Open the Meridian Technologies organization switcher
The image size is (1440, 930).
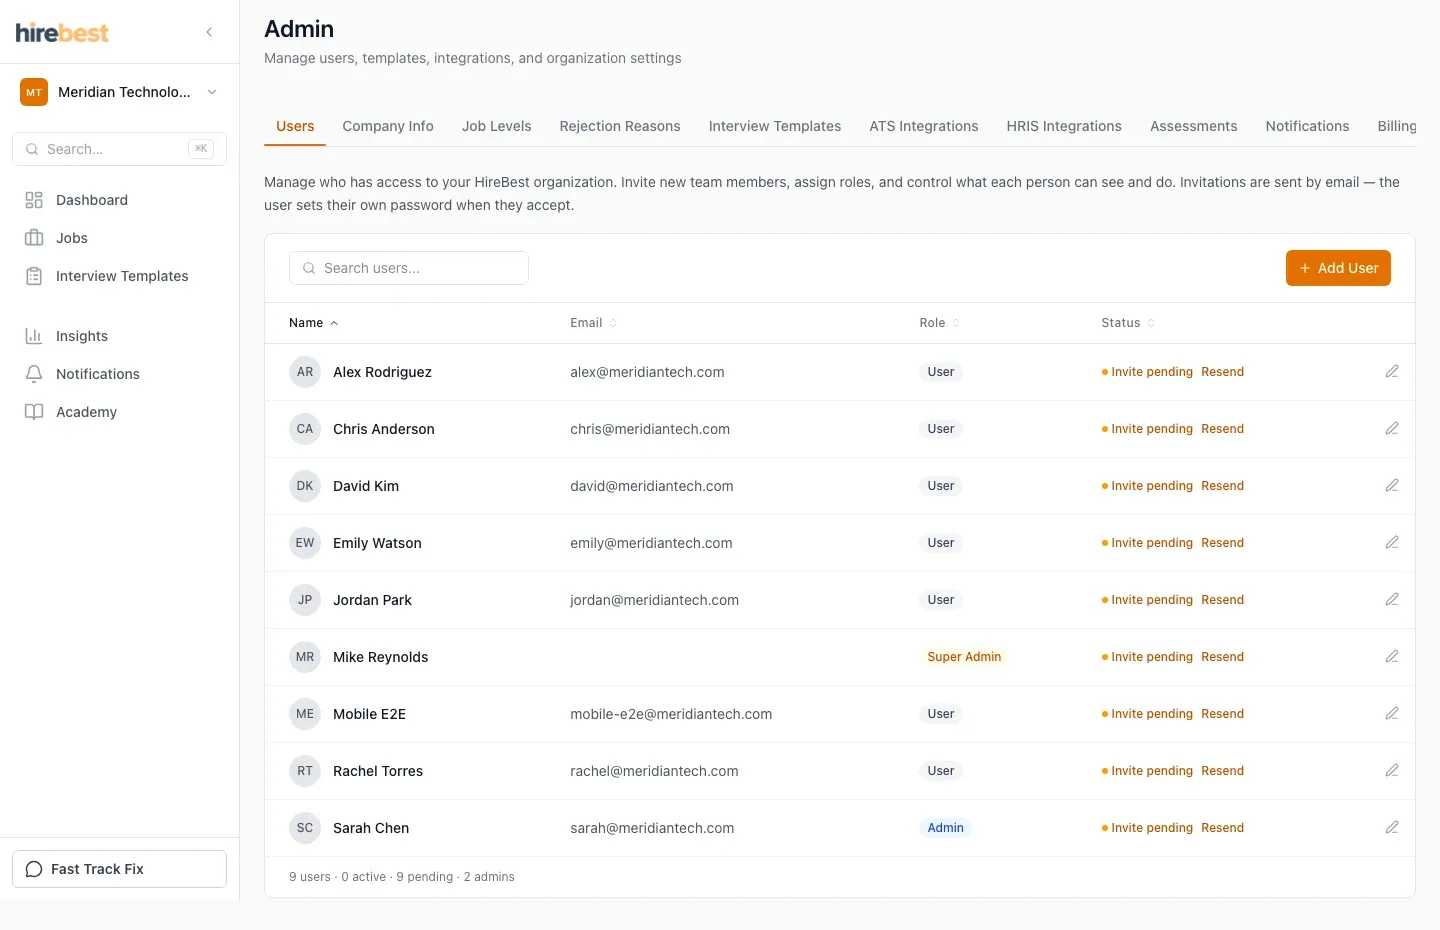tap(119, 92)
